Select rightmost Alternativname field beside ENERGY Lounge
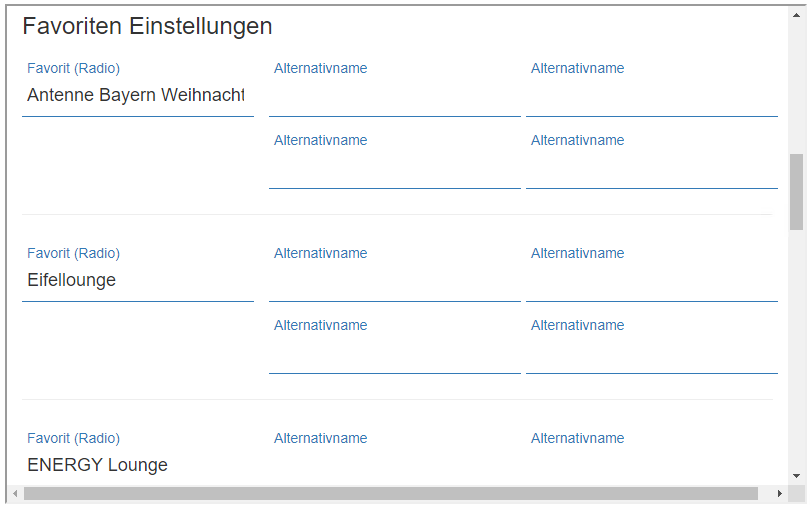This screenshot has width=810, height=510. pos(651,465)
